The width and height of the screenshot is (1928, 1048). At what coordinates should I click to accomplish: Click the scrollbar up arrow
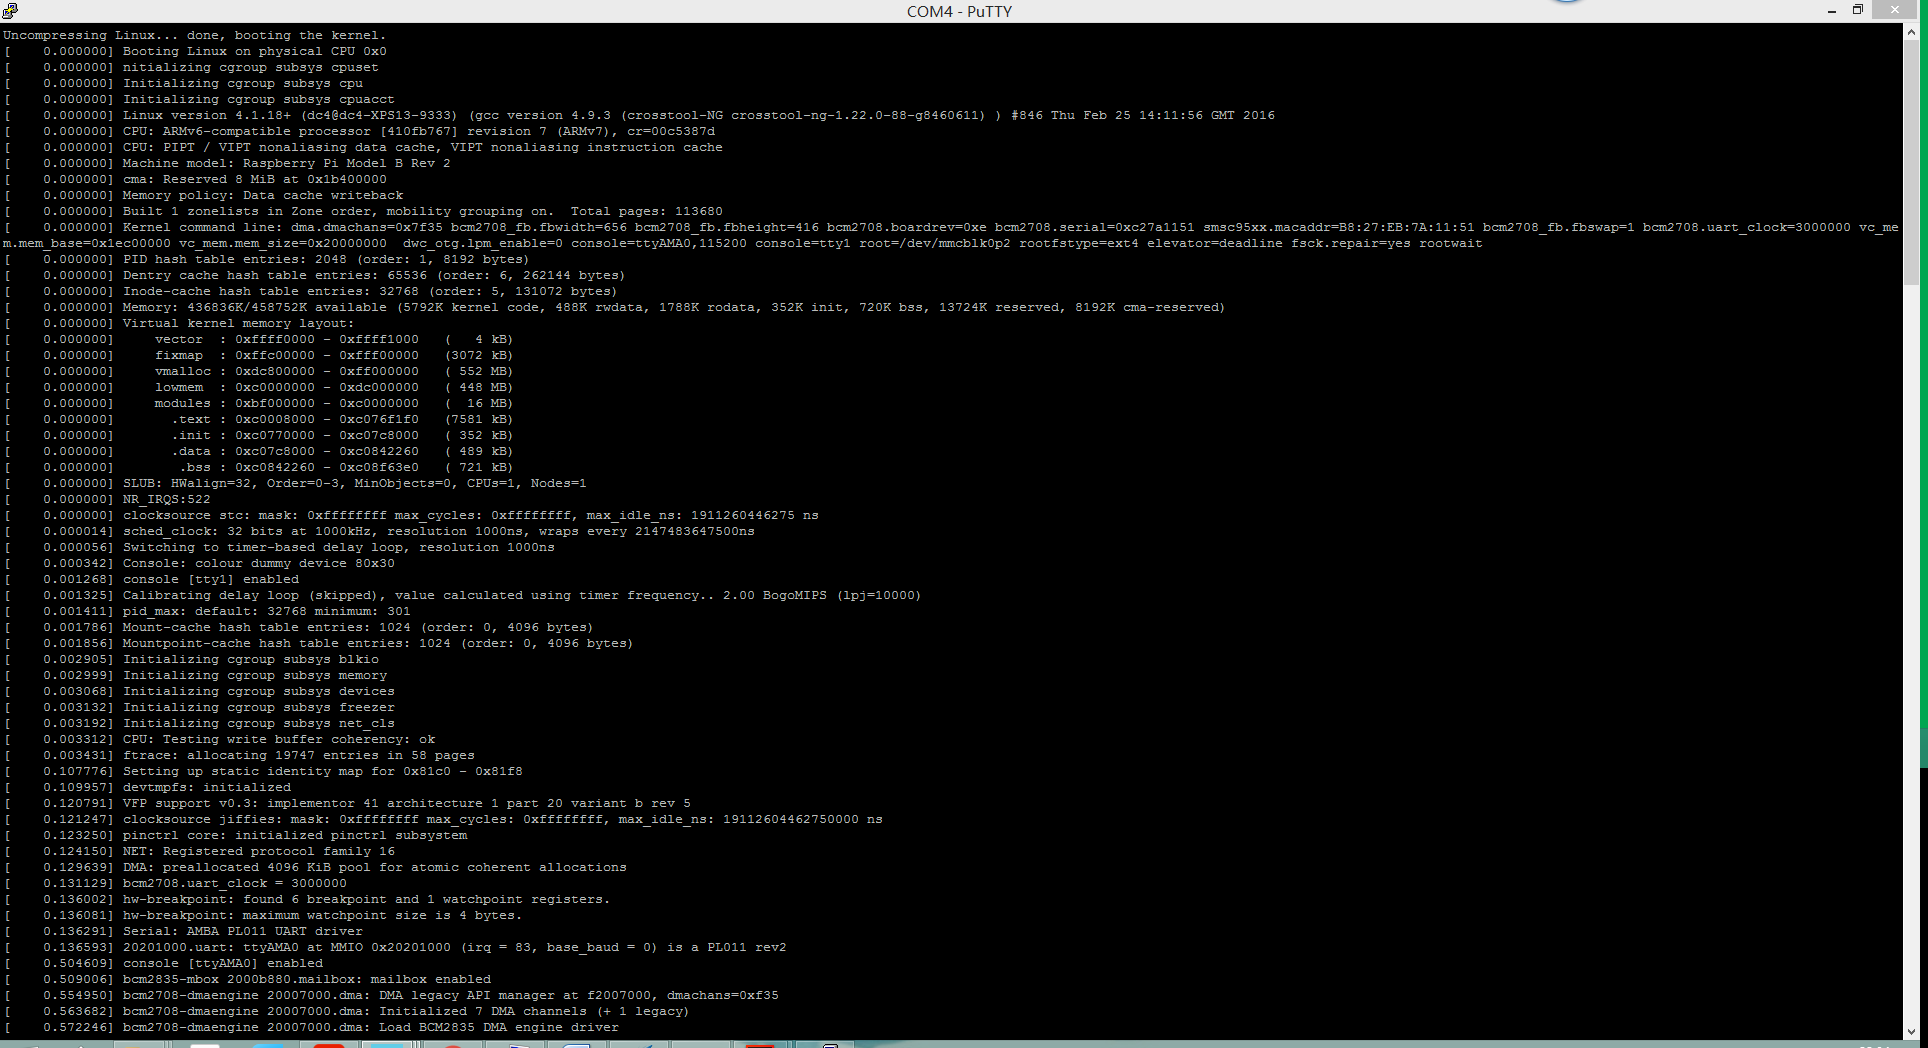pyautogui.click(x=1910, y=32)
